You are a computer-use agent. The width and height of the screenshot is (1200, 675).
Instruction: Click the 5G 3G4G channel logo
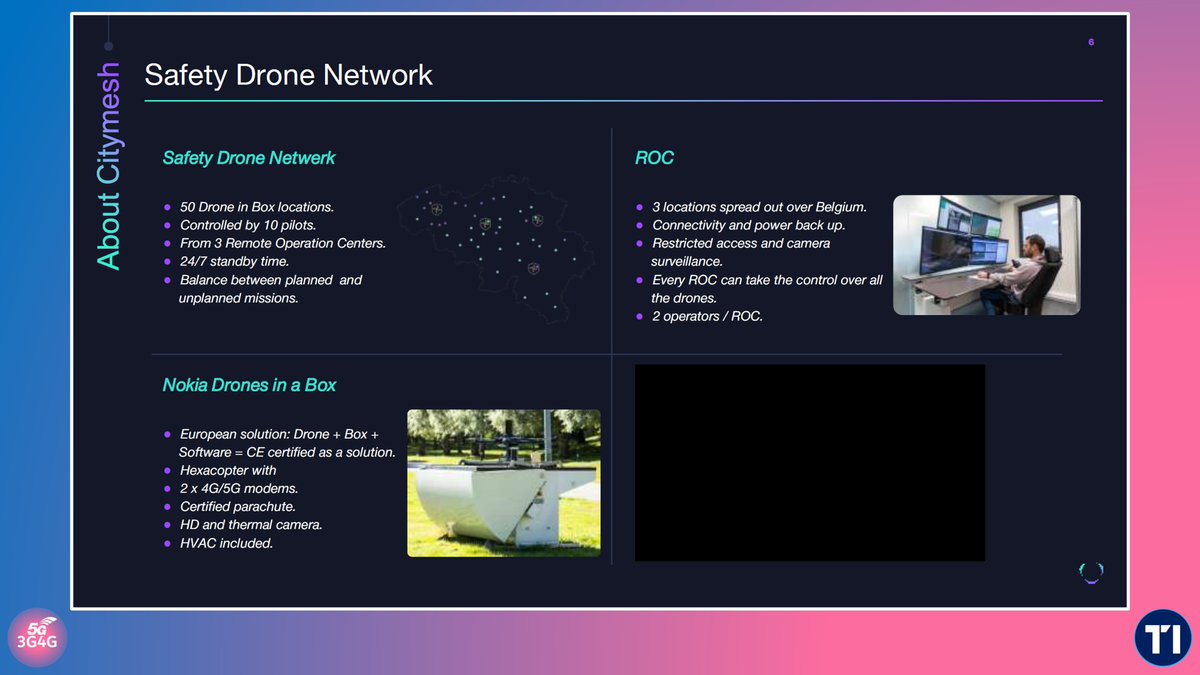[x=37, y=637]
